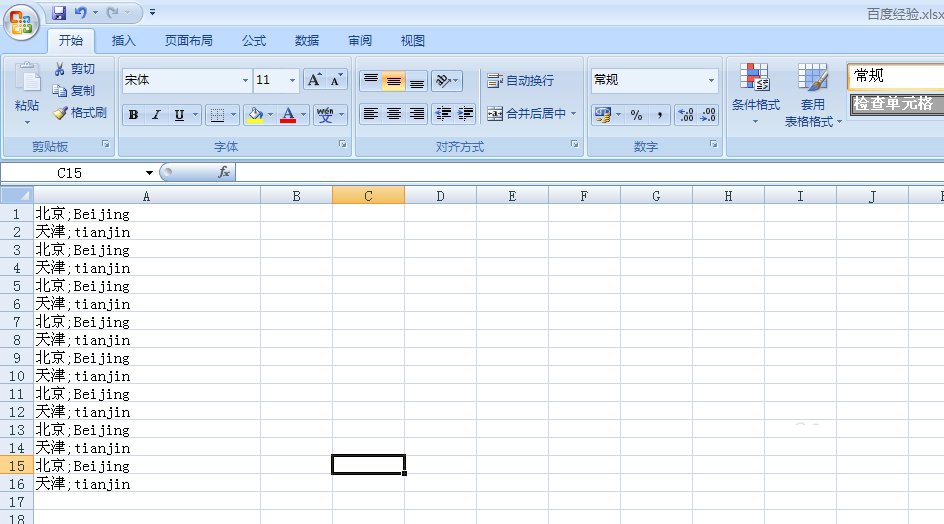This screenshot has width=944, height=524.
Task: Click the percent style icon
Action: pyautogui.click(x=636, y=115)
